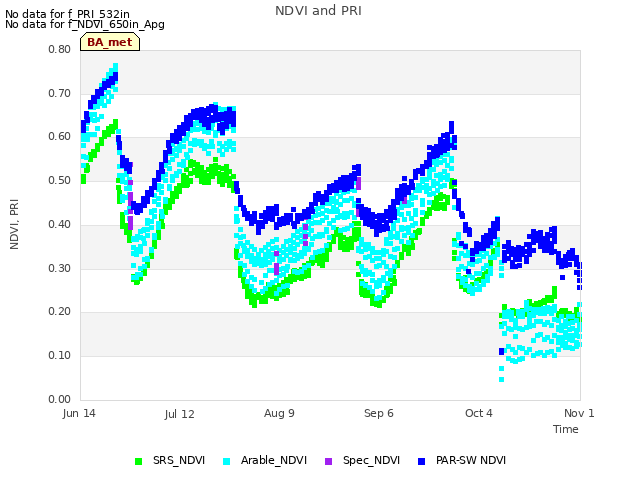Click the Jun 14 x-axis tick label
The image size is (640, 480).
(79, 413)
